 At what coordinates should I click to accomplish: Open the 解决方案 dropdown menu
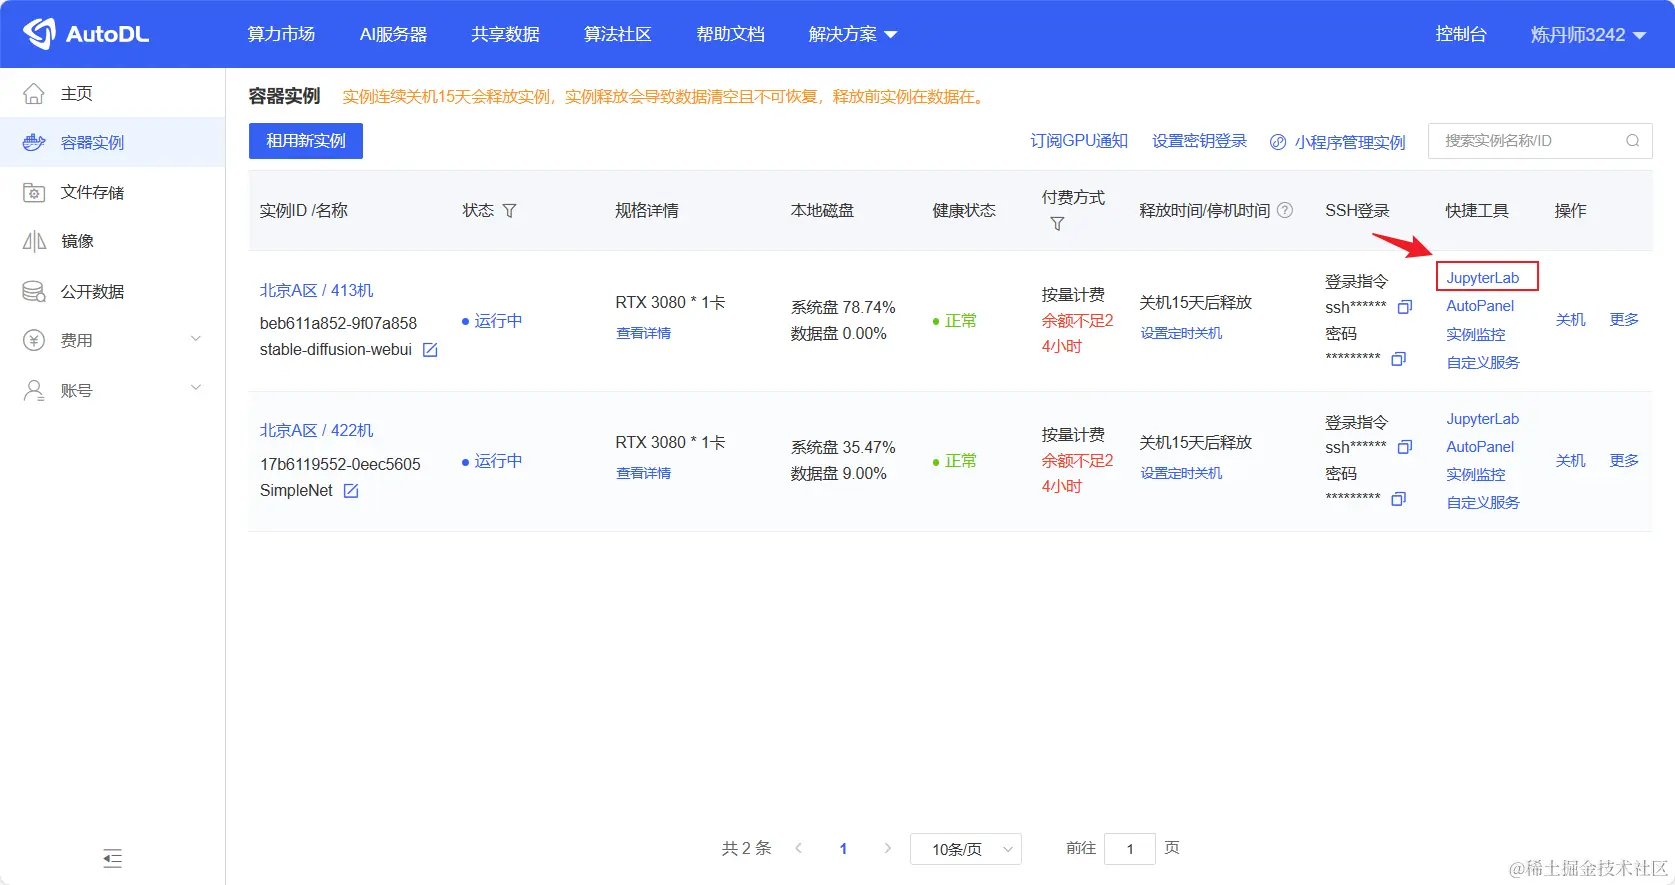click(852, 34)
